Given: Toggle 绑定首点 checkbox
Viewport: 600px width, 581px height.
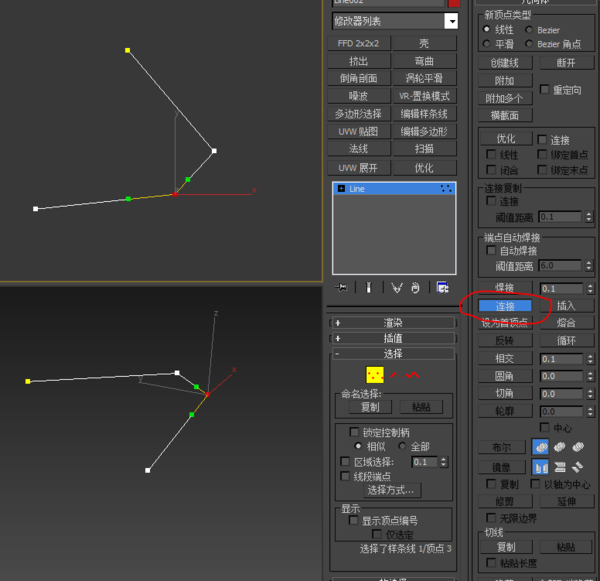Looking at the screenshot, I should coord(542,154).
